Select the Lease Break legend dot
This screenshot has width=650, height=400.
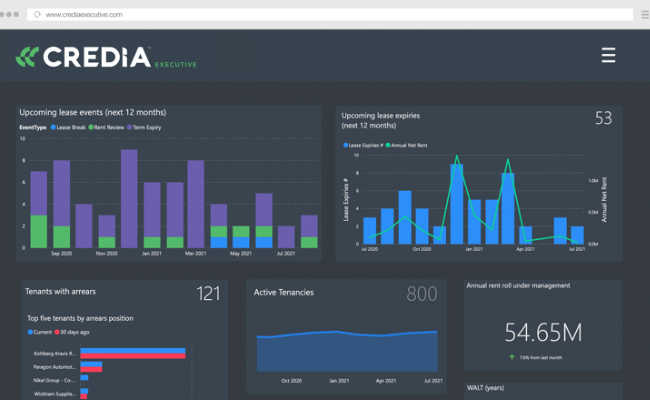click(53, 127)
